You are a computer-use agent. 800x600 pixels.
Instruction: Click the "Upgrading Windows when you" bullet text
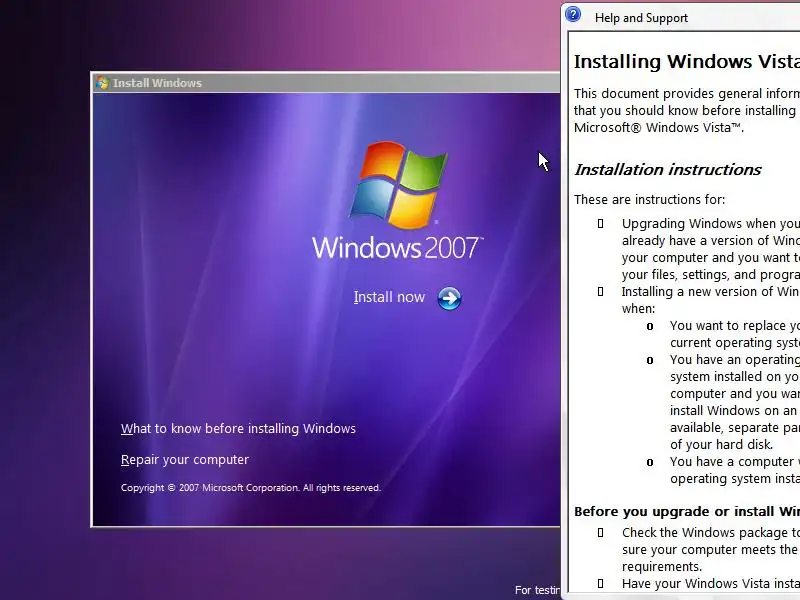click(711, 223)
